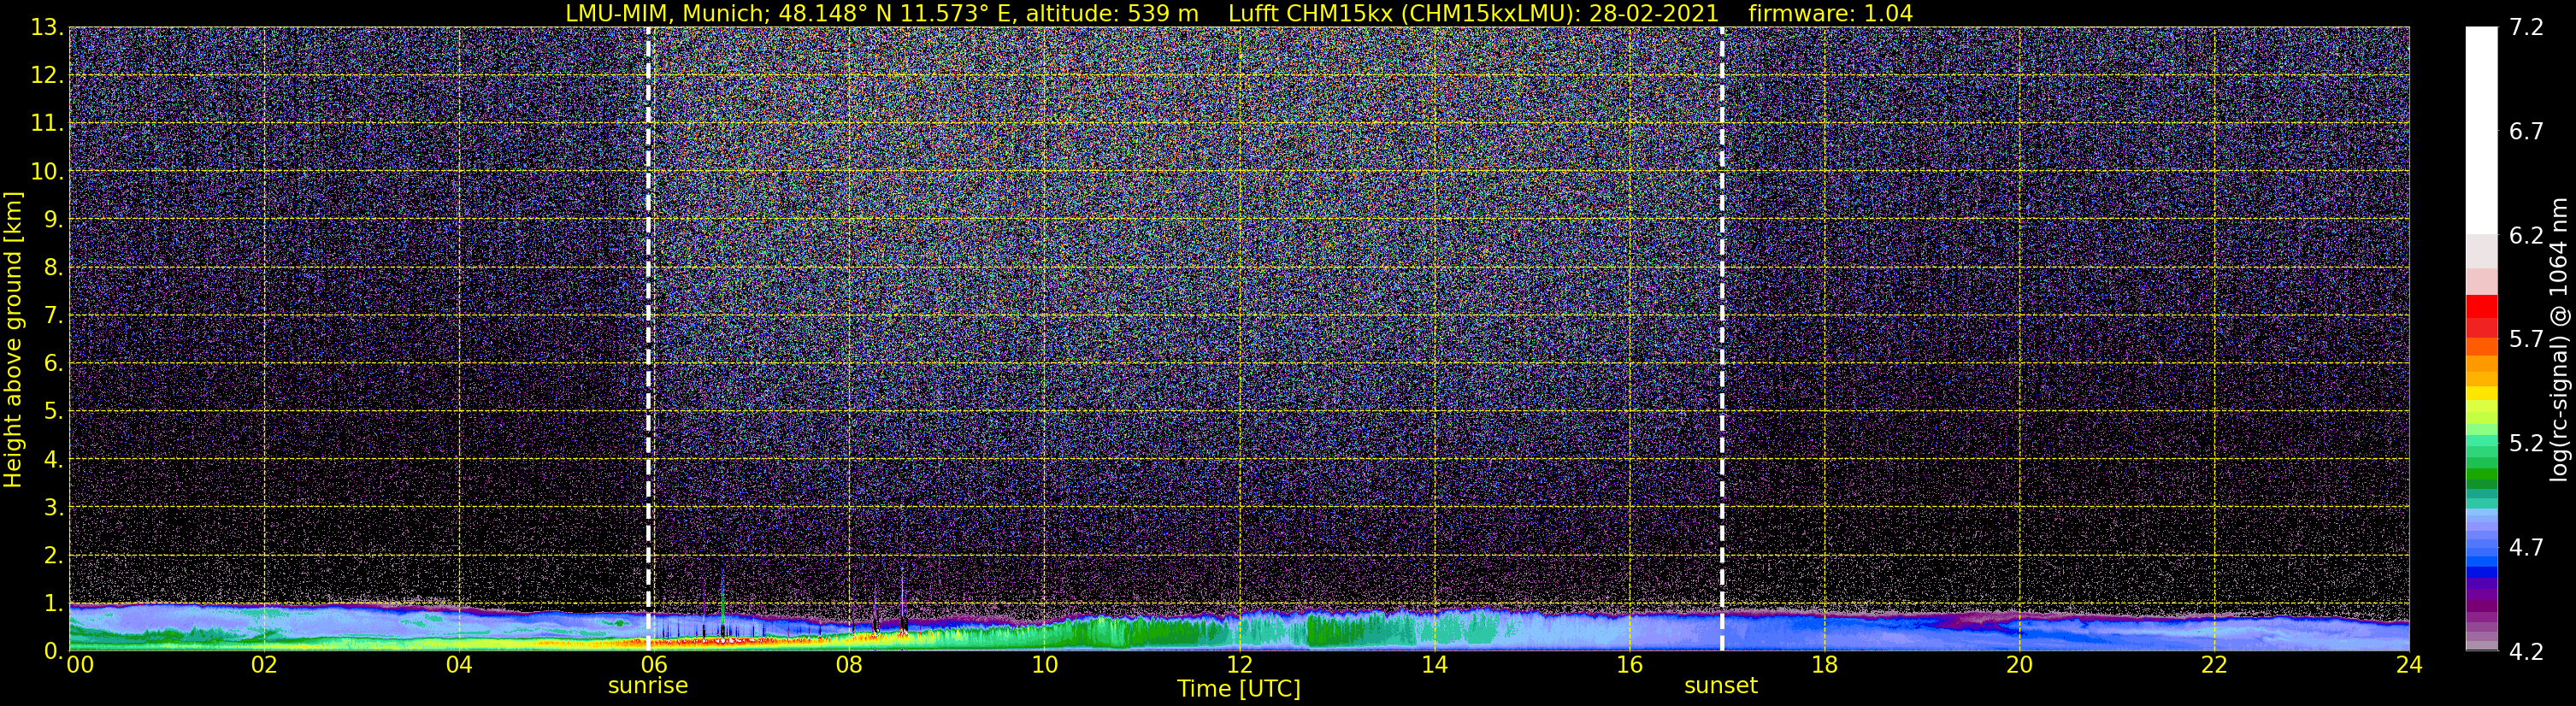2576x706 pixels.
Task: Click the time axis tick '12'
Action: pyautogui.click(x=1239, y=665)
